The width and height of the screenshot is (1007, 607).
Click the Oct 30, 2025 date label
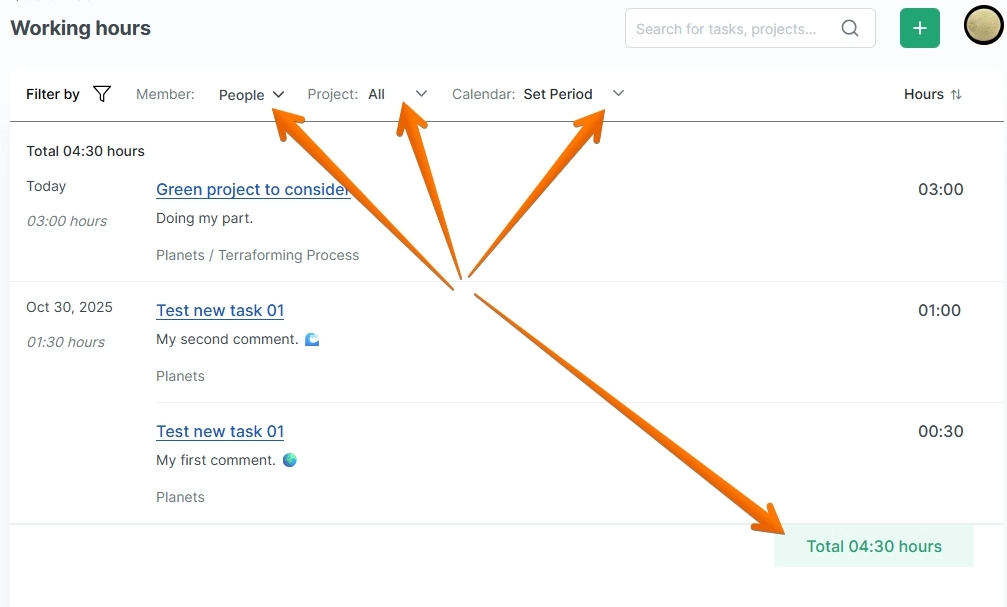pos(69,307)
